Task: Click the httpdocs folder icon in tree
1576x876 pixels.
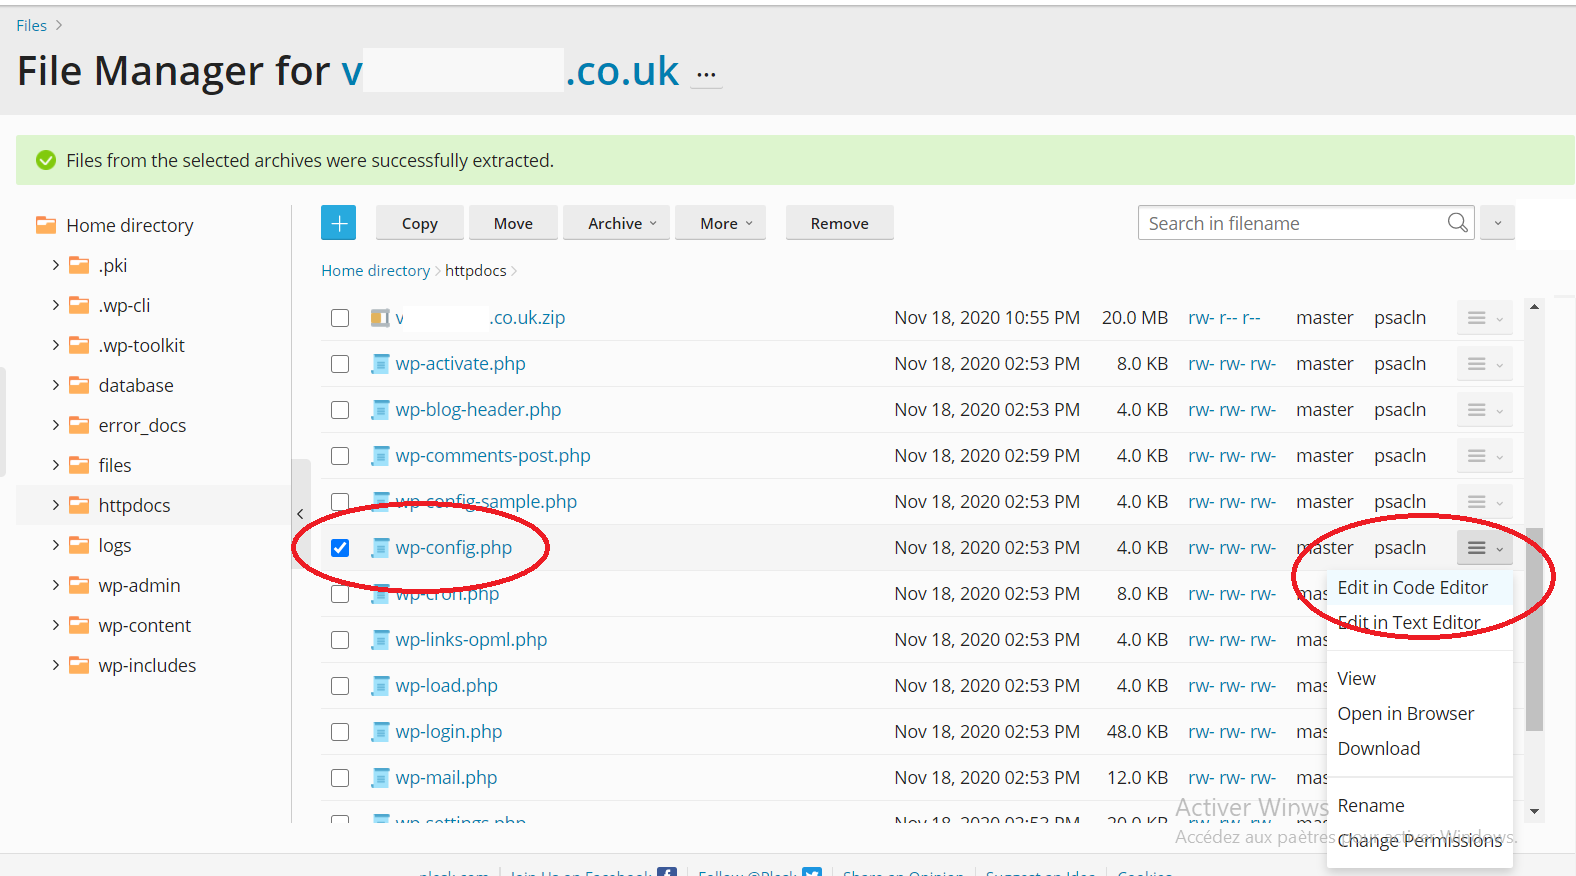Action: click(x=79, y=505)
